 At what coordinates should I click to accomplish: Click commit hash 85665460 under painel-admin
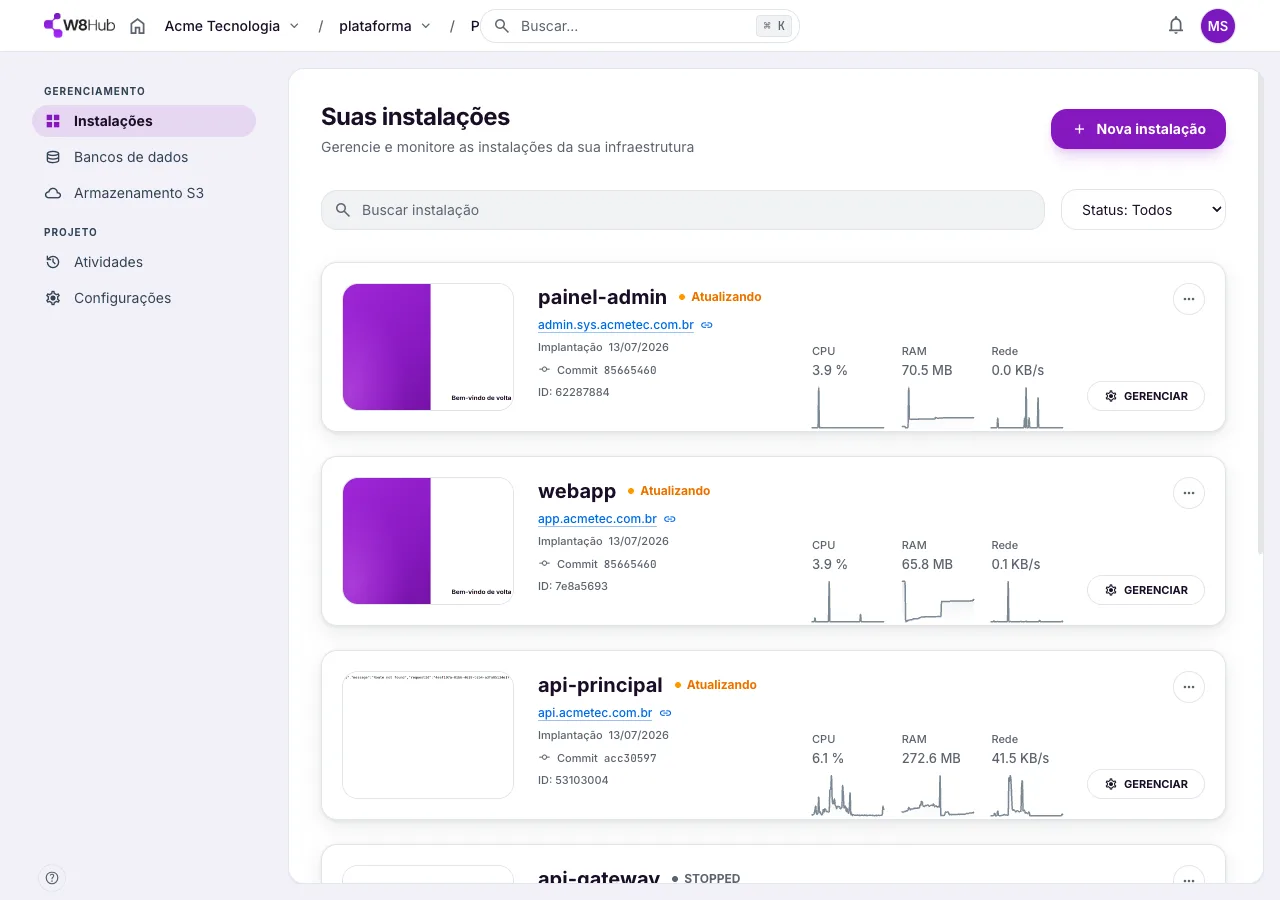point(630,370)
